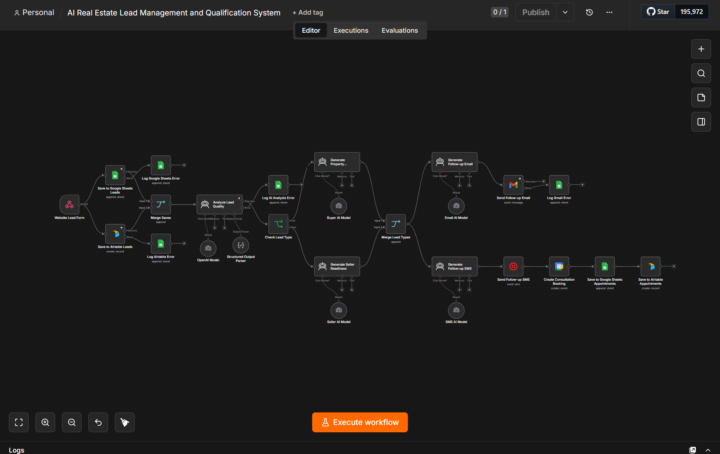Select the Merge Saves node

click(x=161, y=204)
